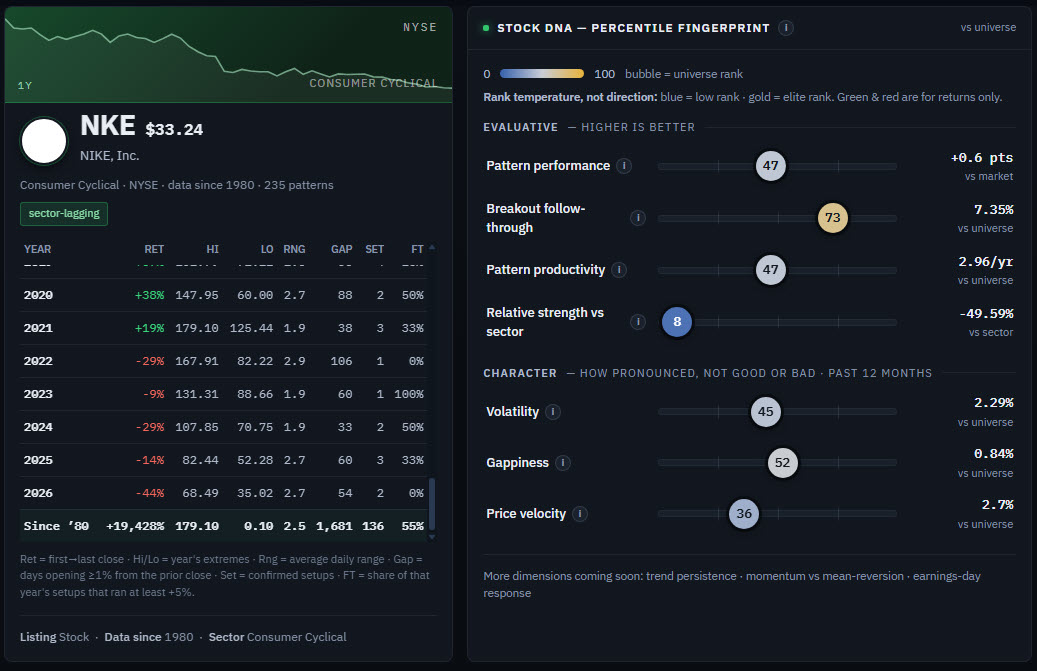The width and height of the screenshot is (1037, 671).
Task: Click the Relative strength bubble 8
Action: click(x=677, y=322)
